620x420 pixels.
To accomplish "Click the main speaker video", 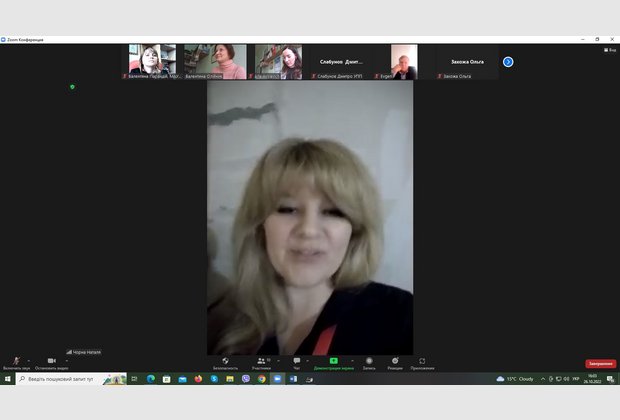I will click(310, 218).
